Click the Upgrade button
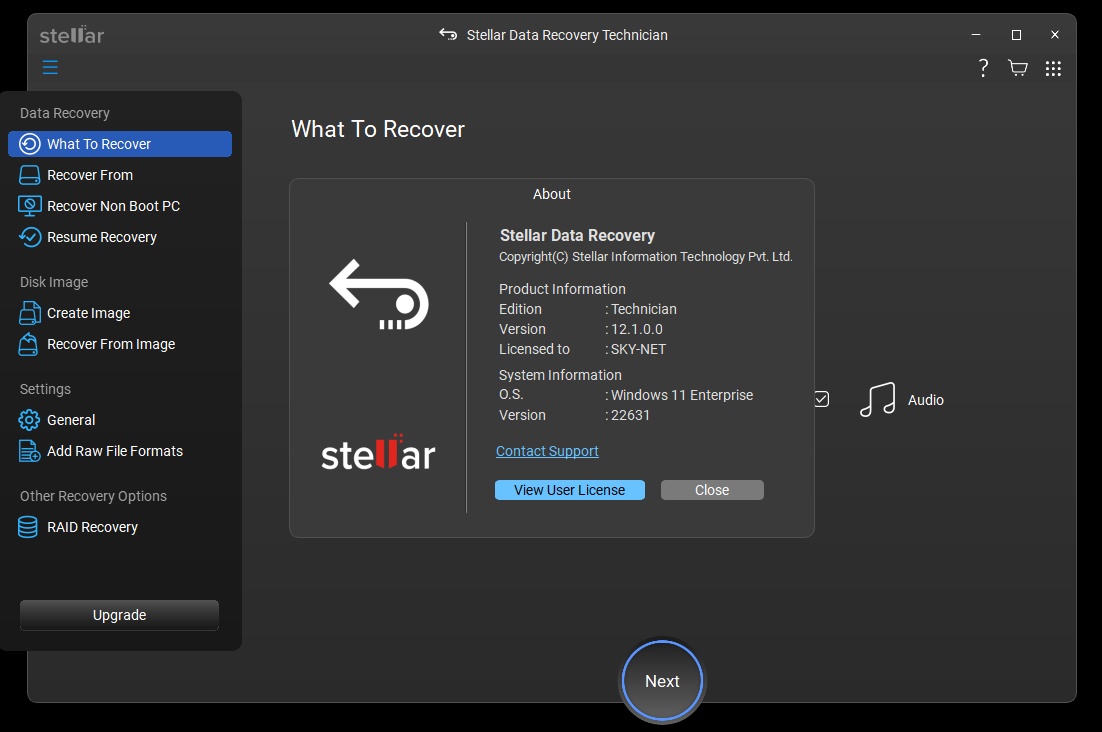Screen dimensions: 1102x732 (x=119, y=615)
